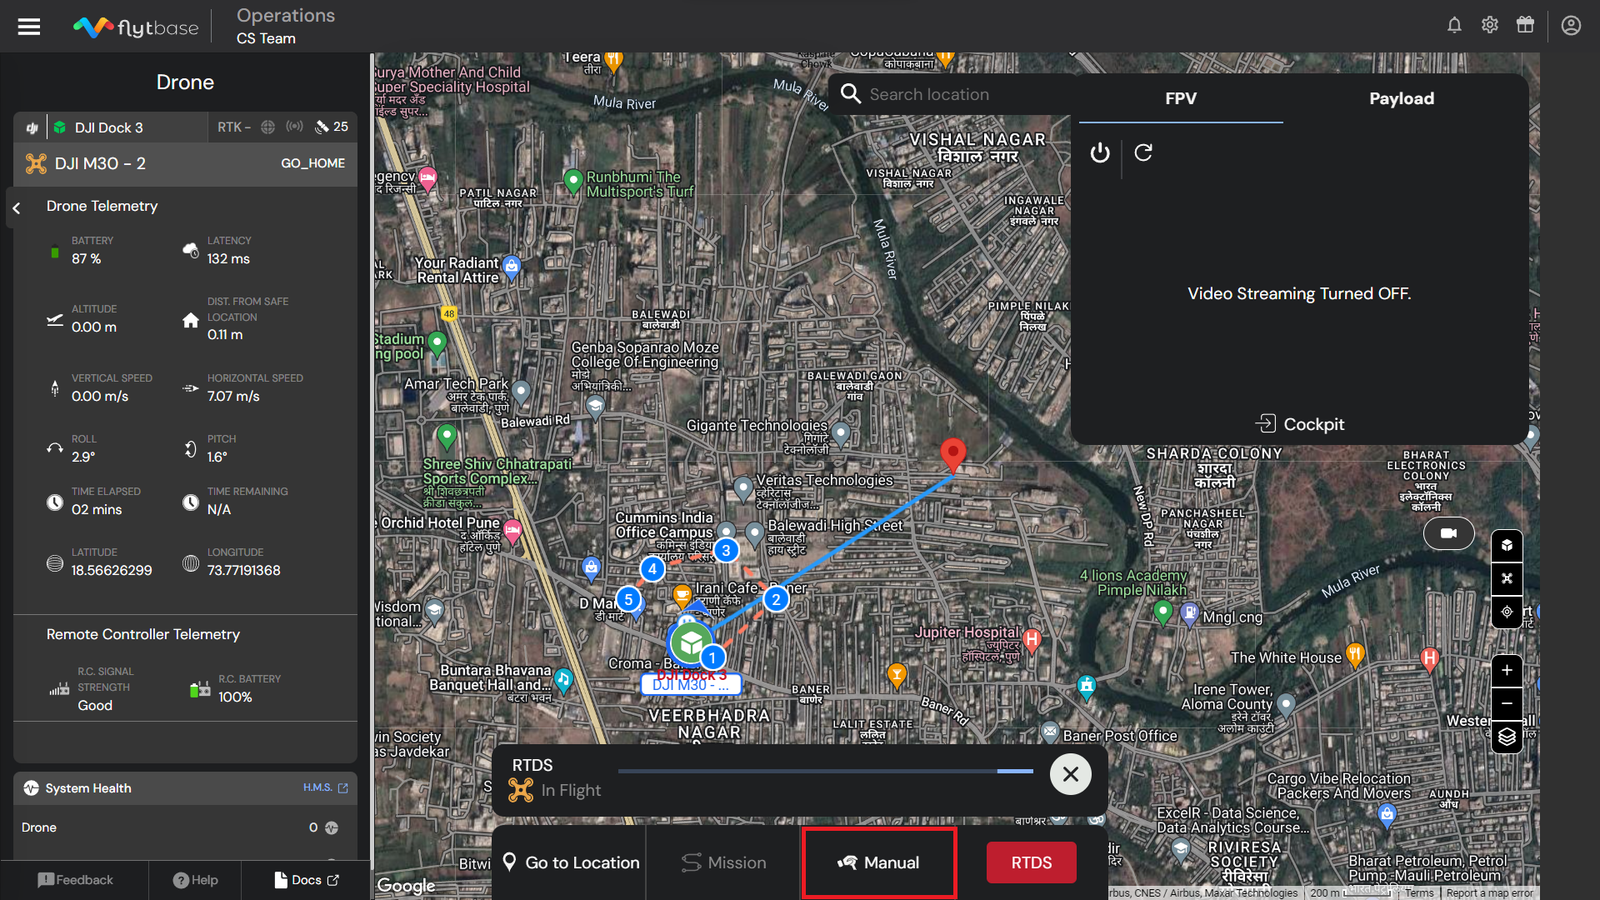Open the hamburger navigation menu

[29, 27]
